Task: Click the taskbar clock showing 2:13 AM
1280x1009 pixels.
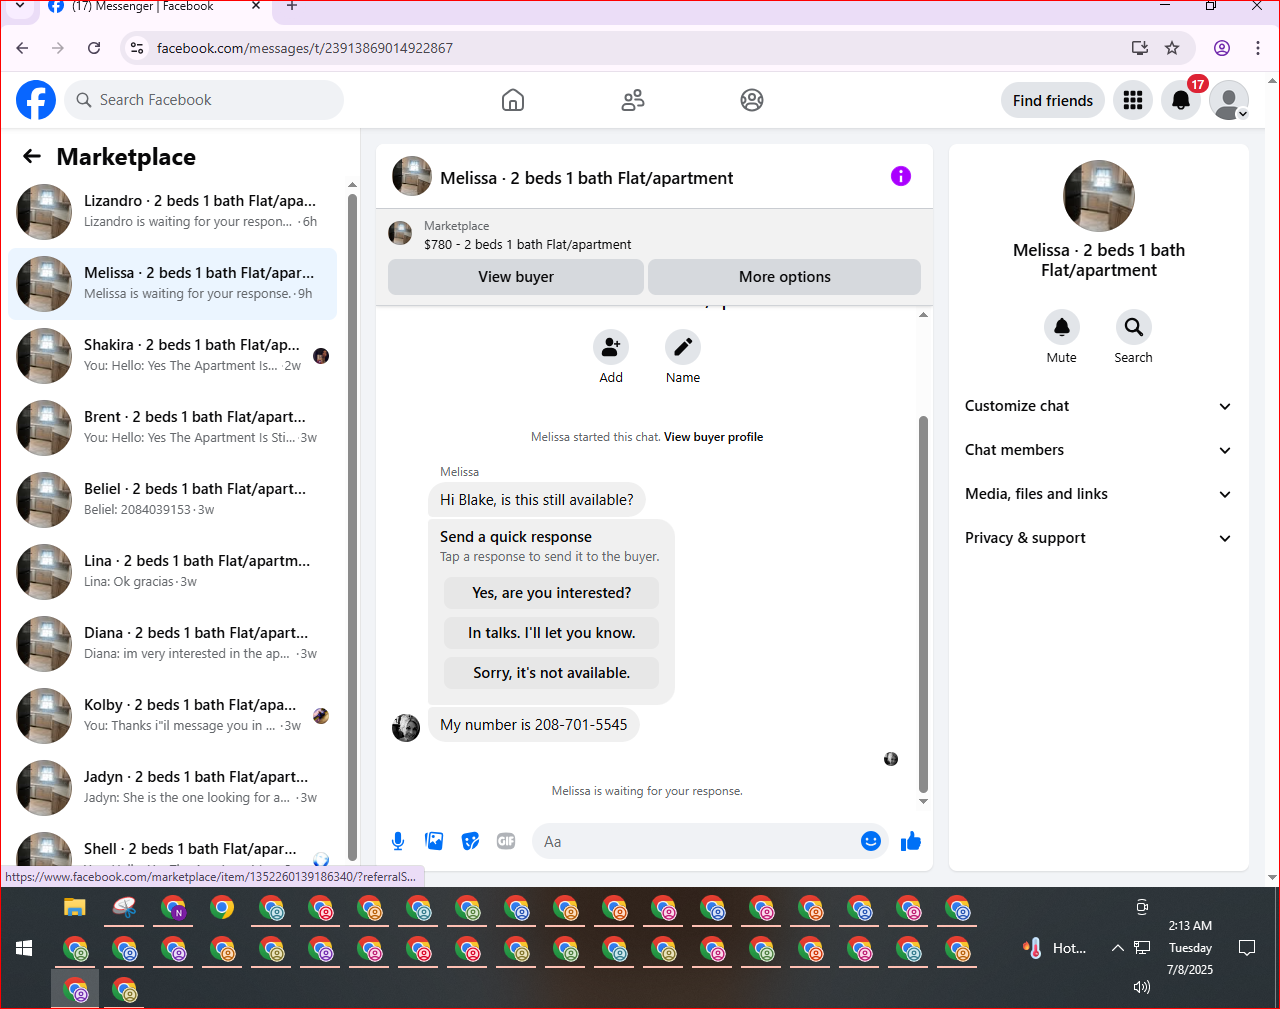Action: (1190, 926)
